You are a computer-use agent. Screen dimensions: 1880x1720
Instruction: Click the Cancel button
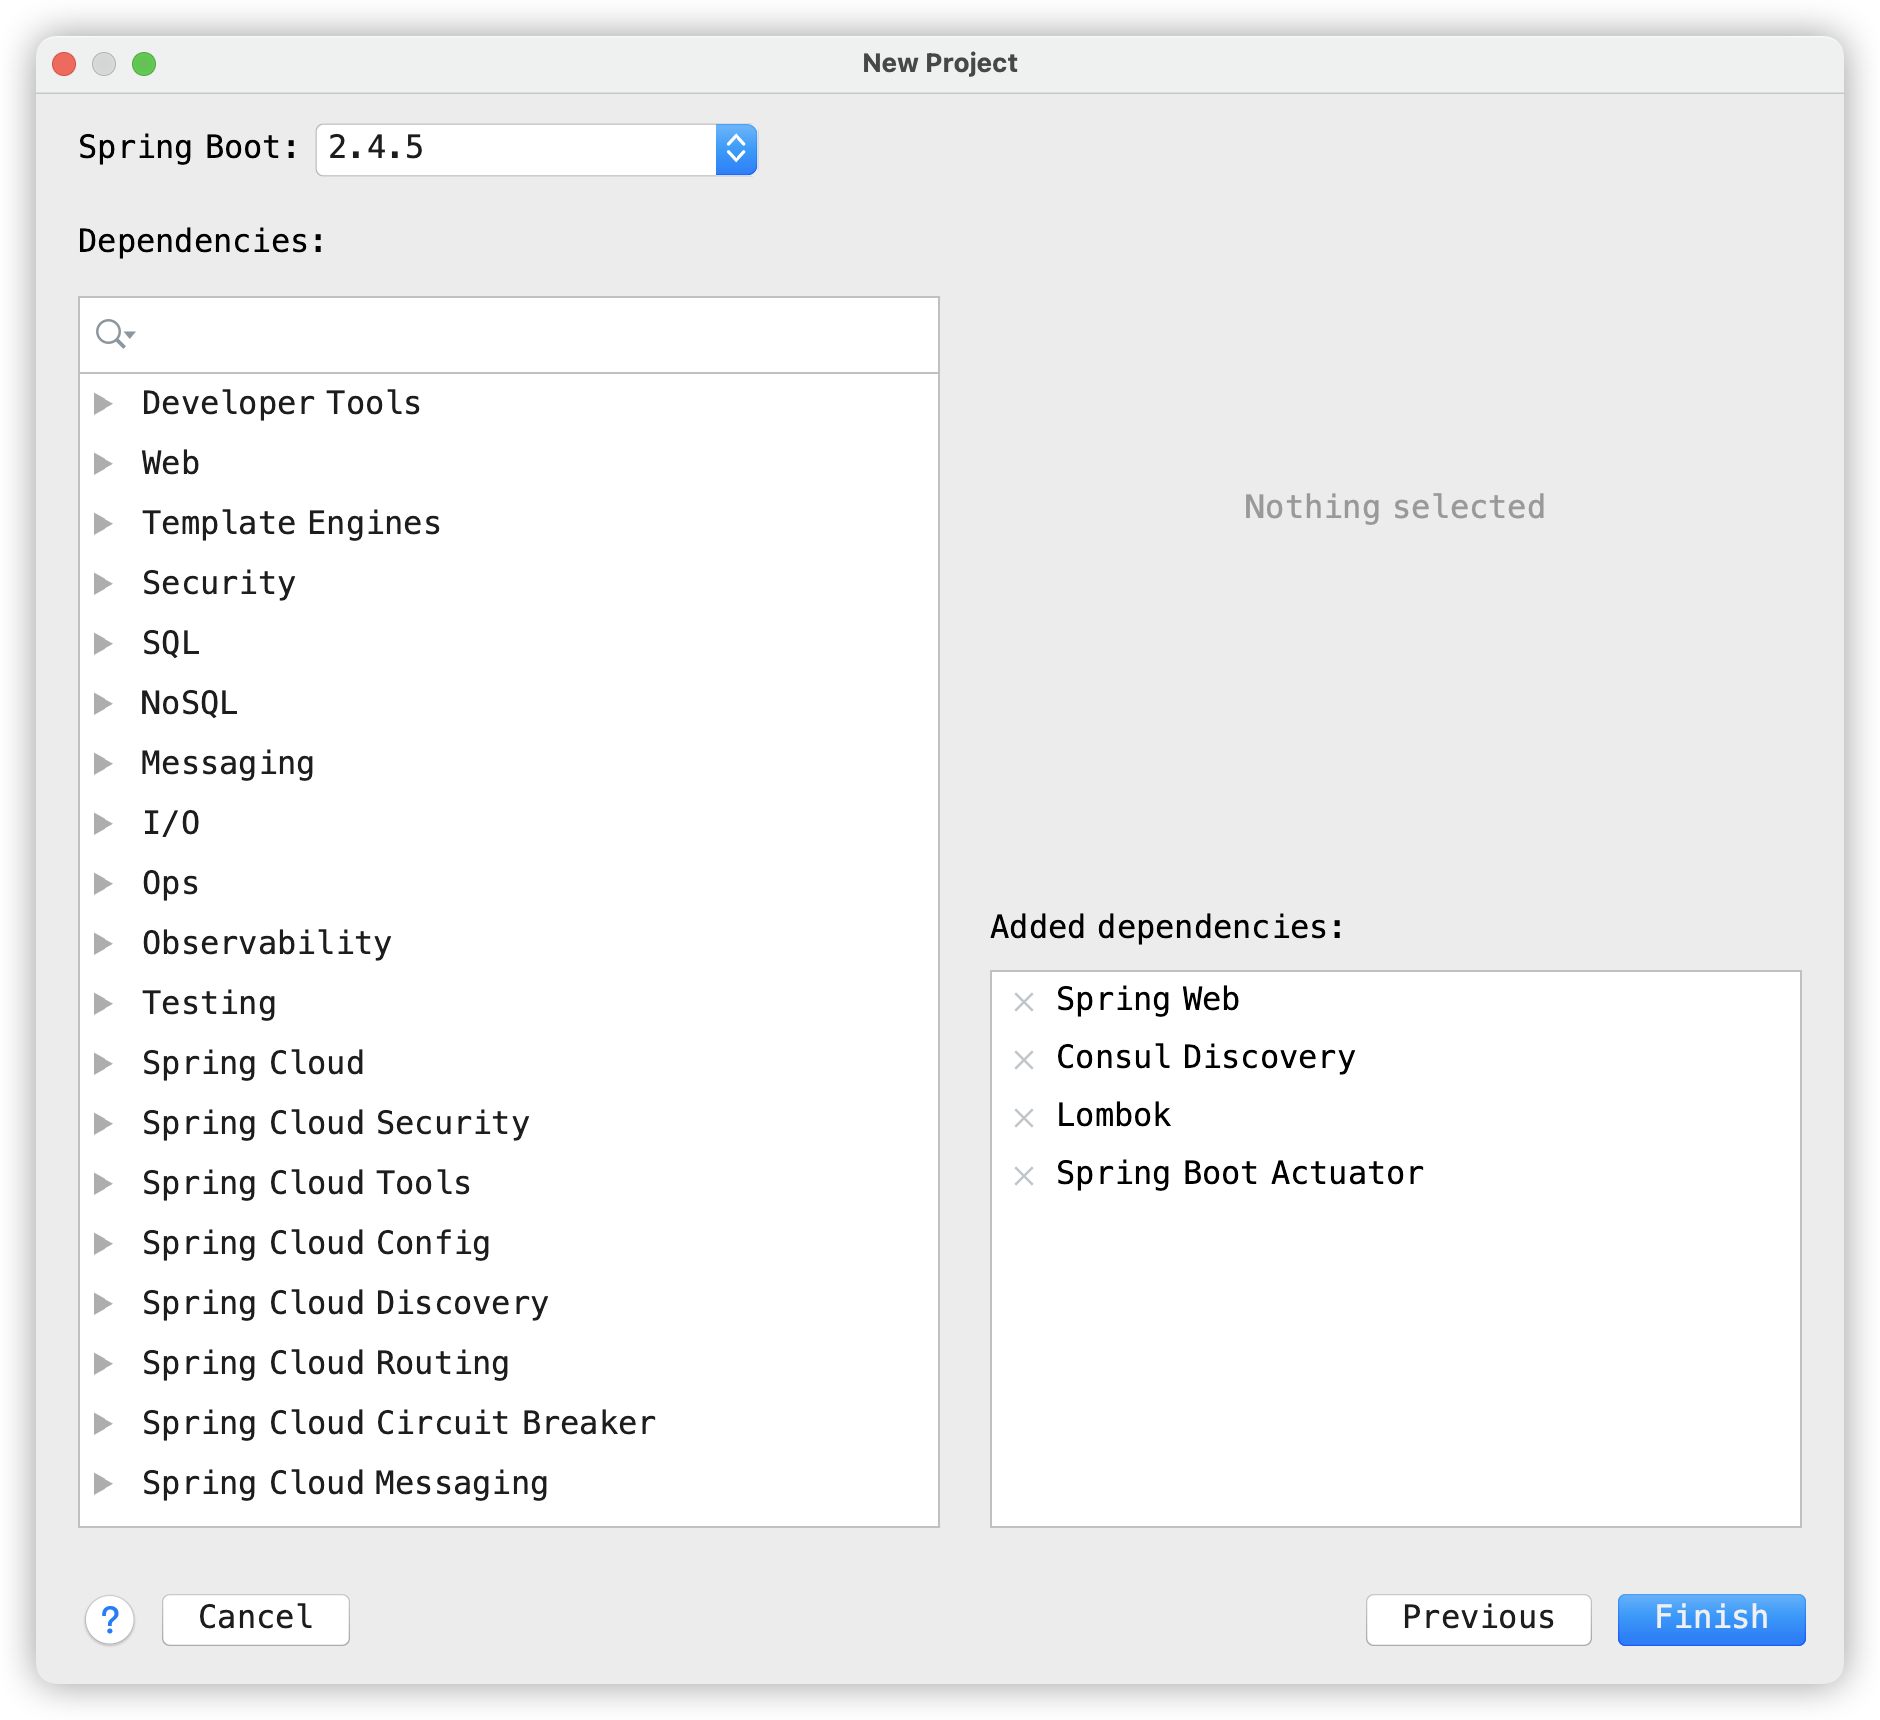point(256,1618)
